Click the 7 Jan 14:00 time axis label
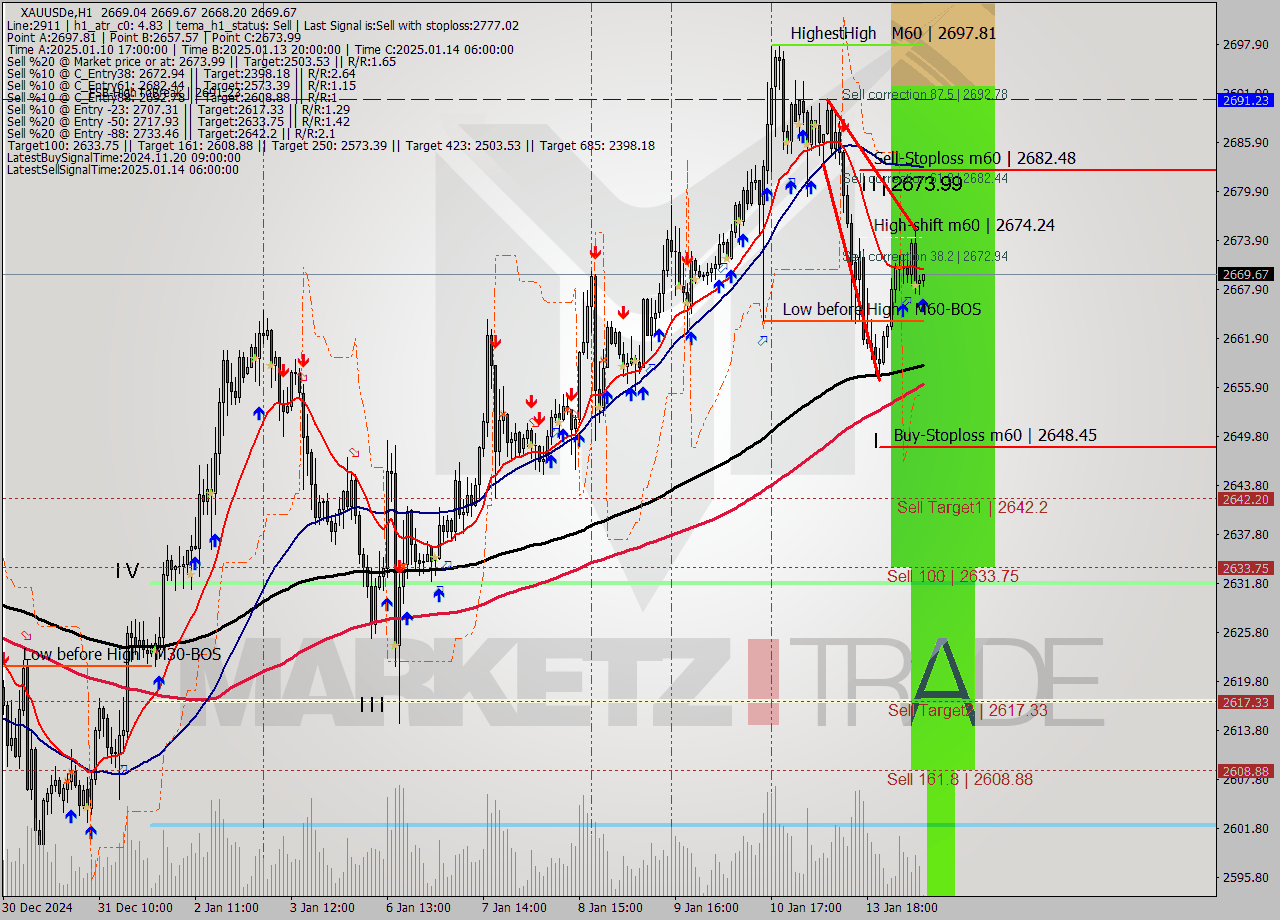The height and width of the screenshot is (920, 1280). coord(514,908)
